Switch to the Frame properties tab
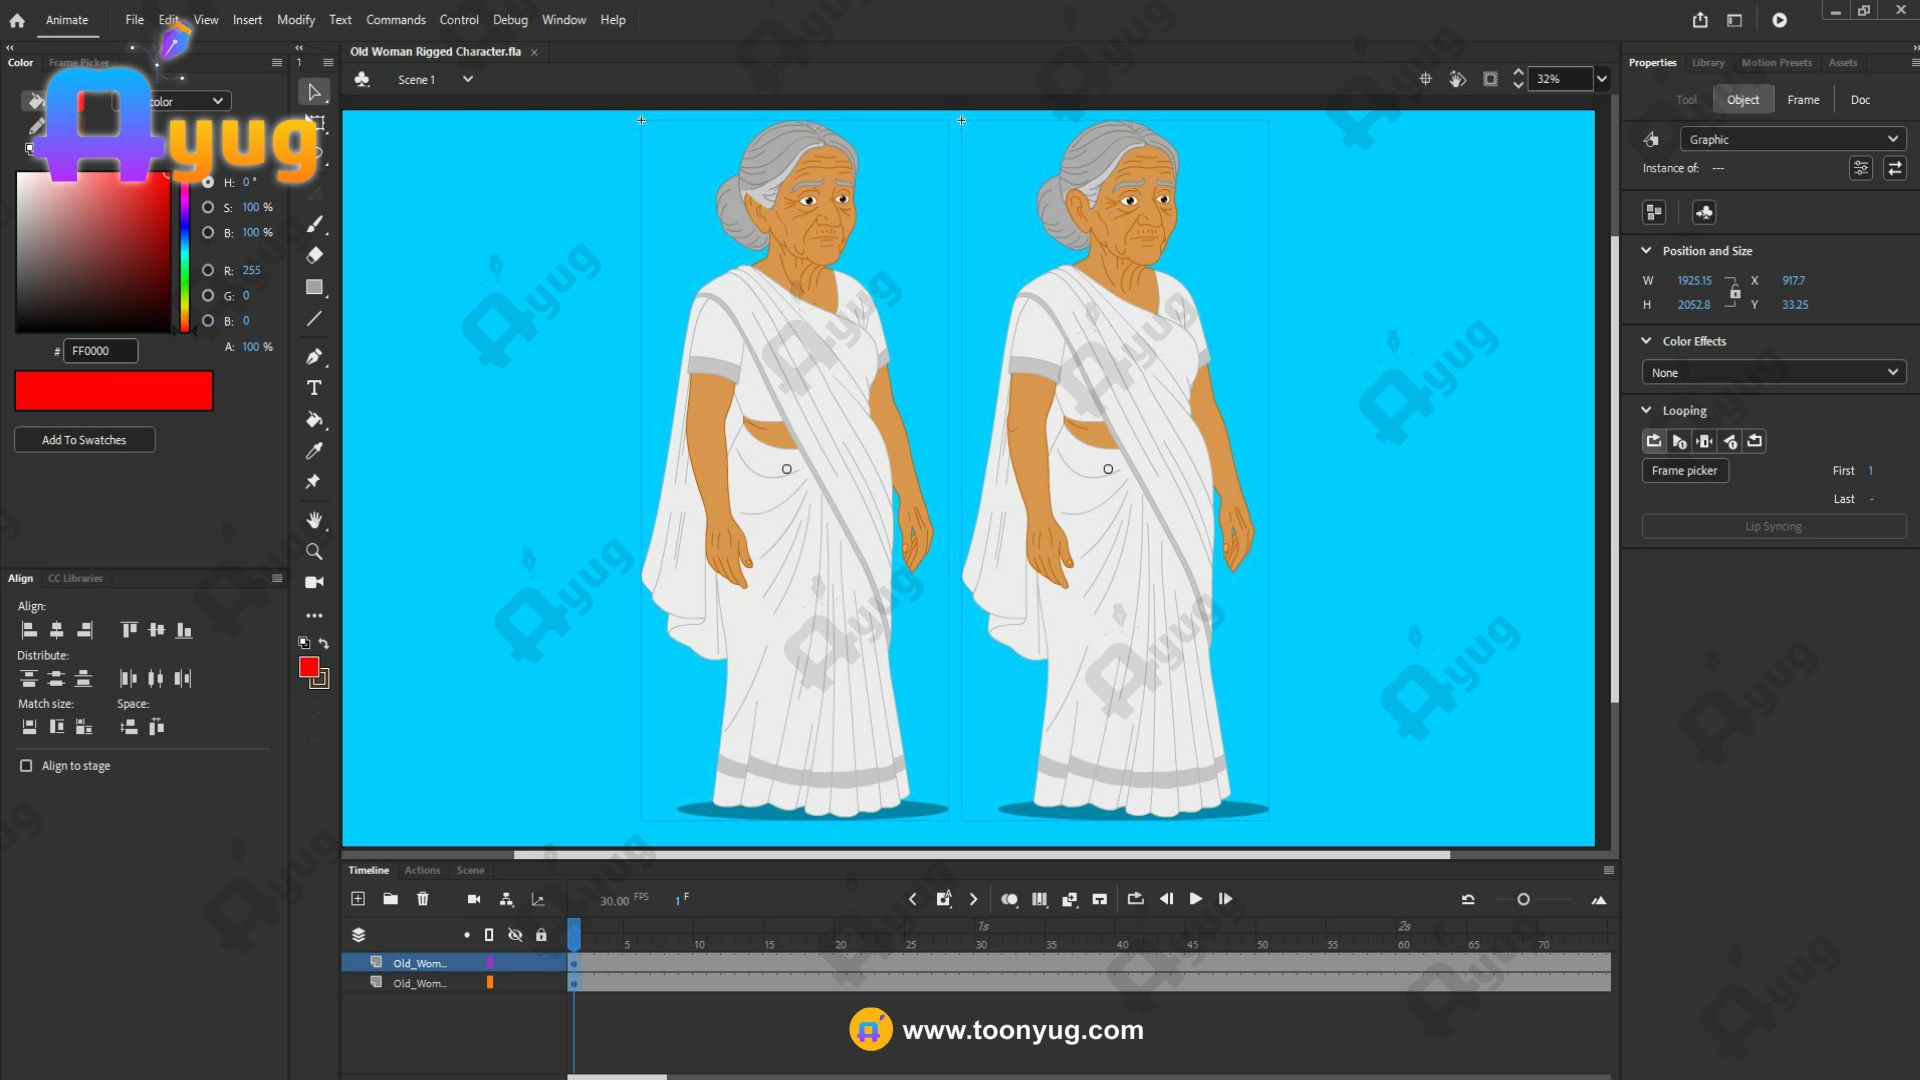This screenshot has width=1920, height=1080. 1803,100
